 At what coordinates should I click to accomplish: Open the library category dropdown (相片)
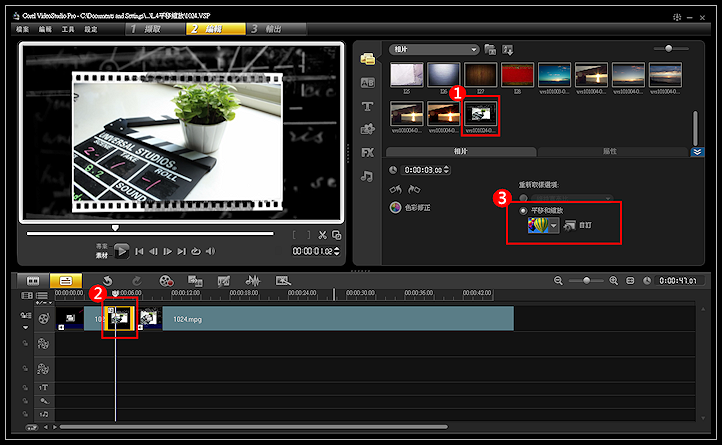click(x=434, y=49)
